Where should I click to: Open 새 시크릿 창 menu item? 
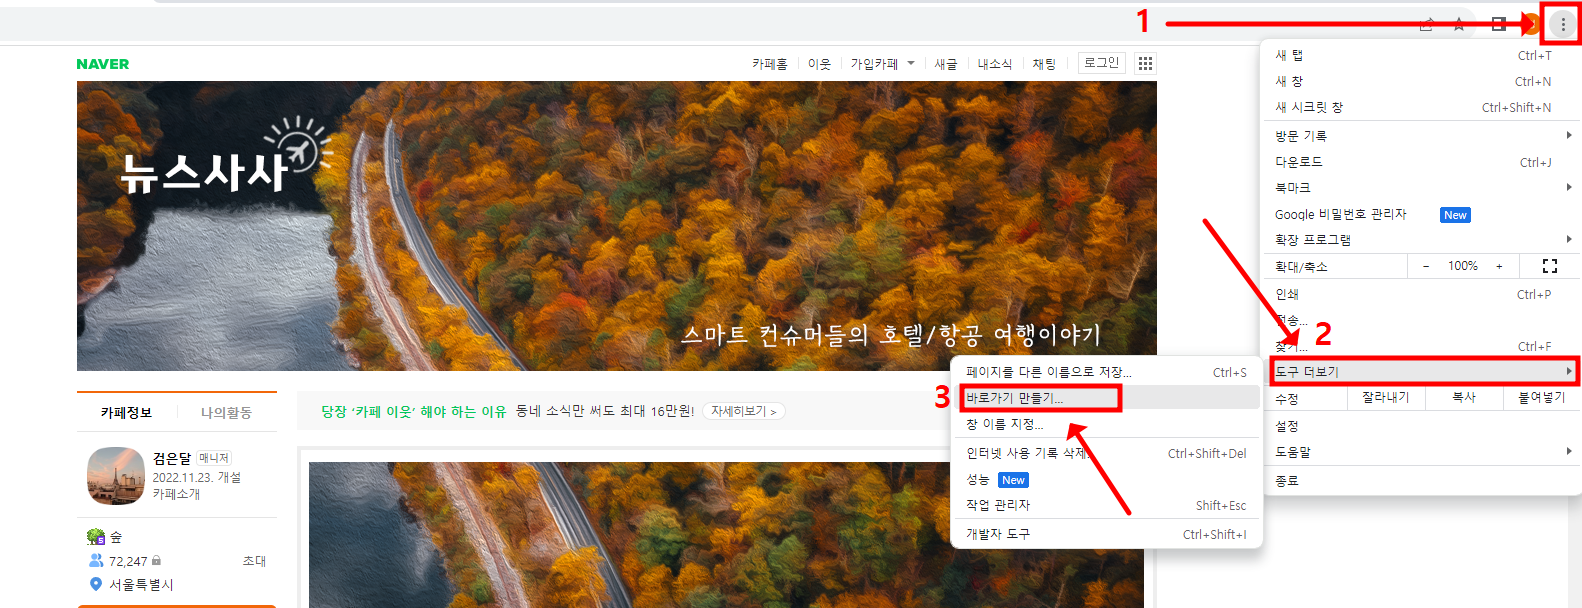click(x=1420, y=107)
